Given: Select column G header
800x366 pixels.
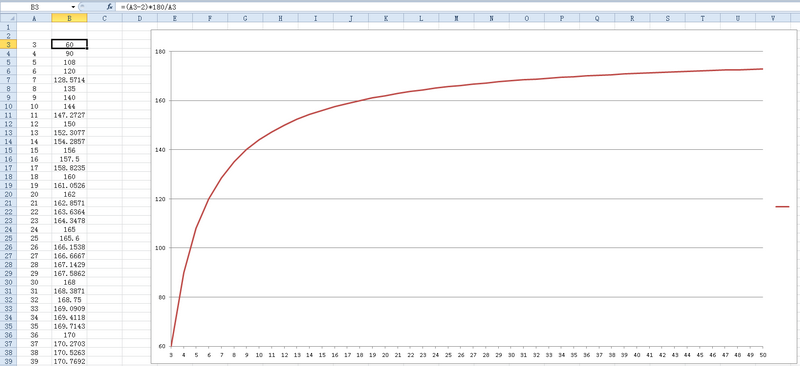Looking at the screenshot, I should [245, 18].
